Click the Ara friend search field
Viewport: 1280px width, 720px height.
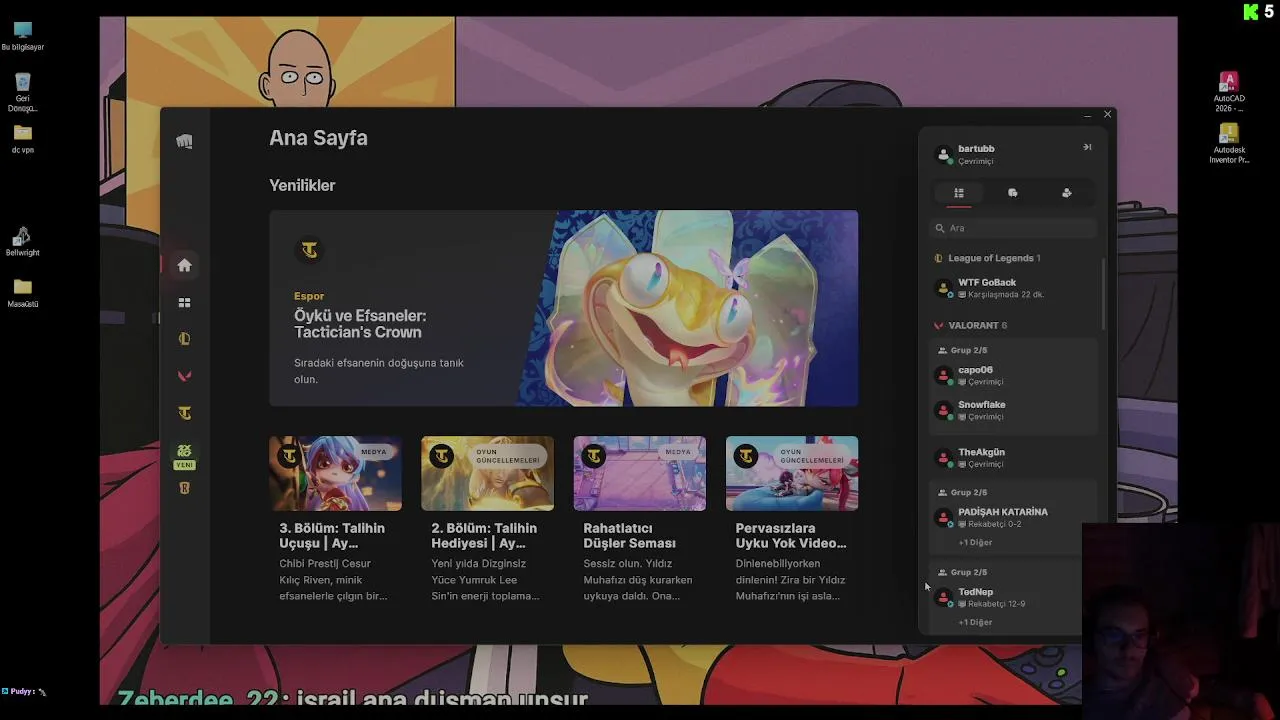(1014, 228)
